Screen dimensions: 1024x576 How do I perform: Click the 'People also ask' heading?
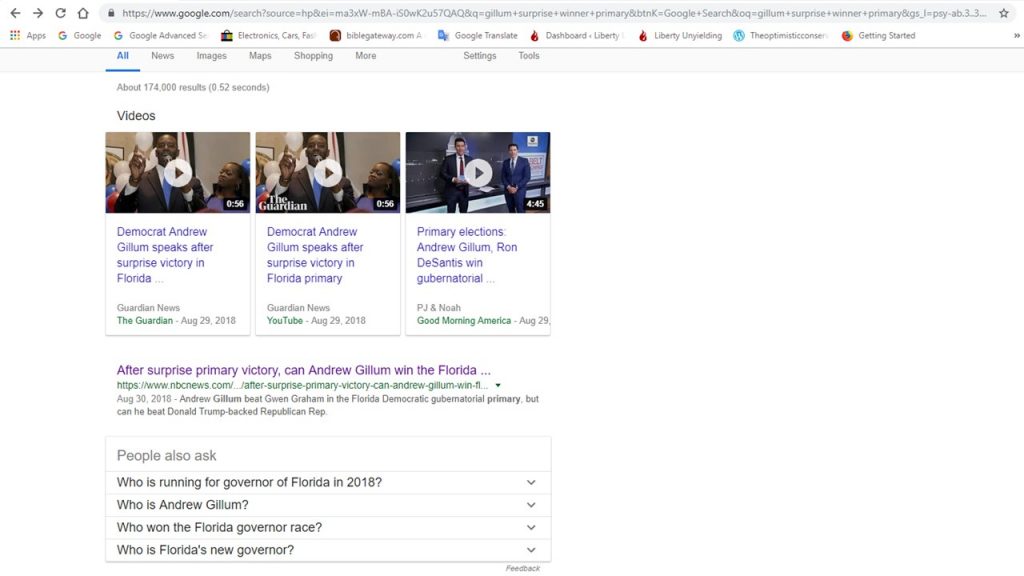point(167,456)
